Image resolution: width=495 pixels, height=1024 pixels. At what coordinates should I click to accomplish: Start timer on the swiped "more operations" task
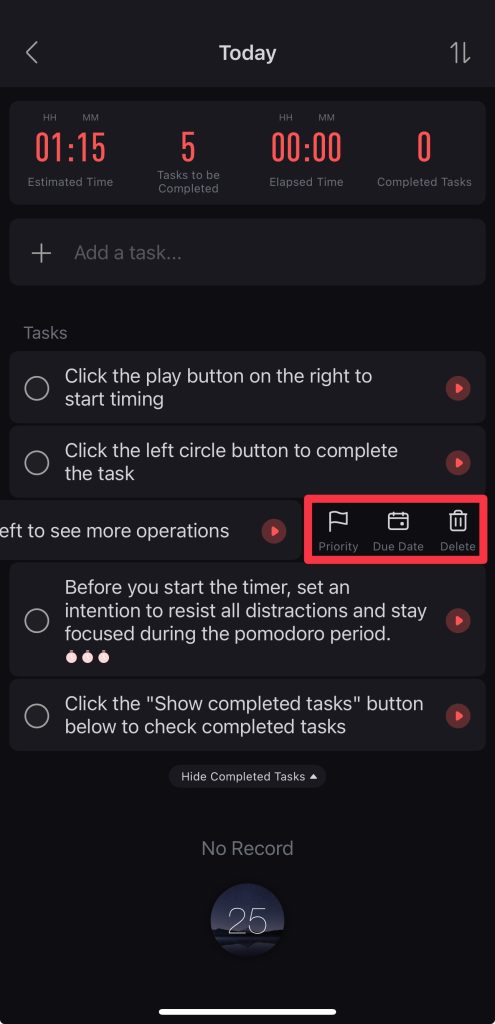(274, 531)
